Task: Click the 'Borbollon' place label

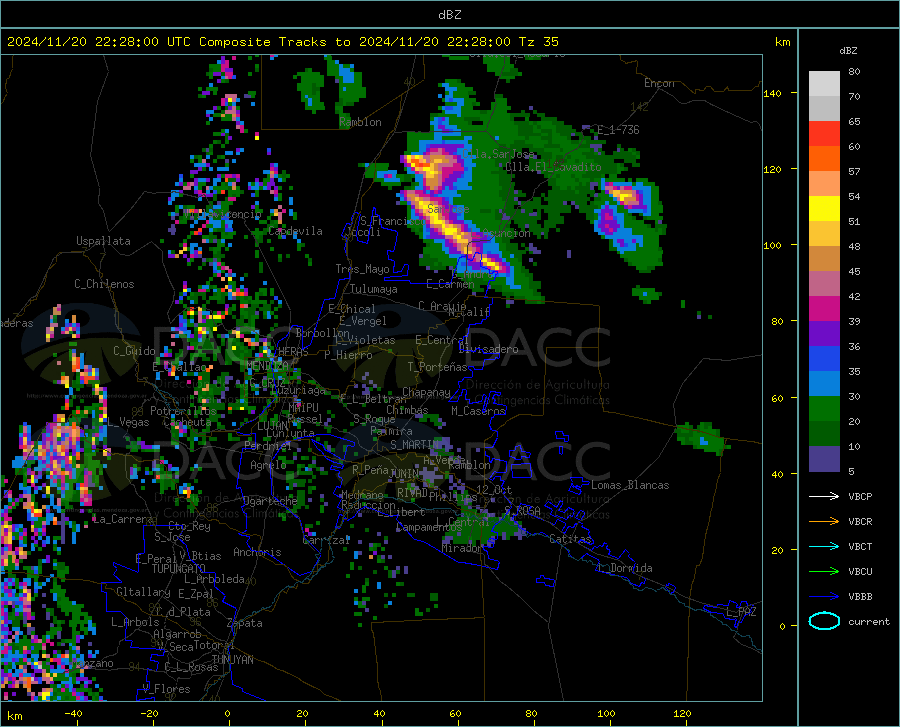Action: coord(323,333)
